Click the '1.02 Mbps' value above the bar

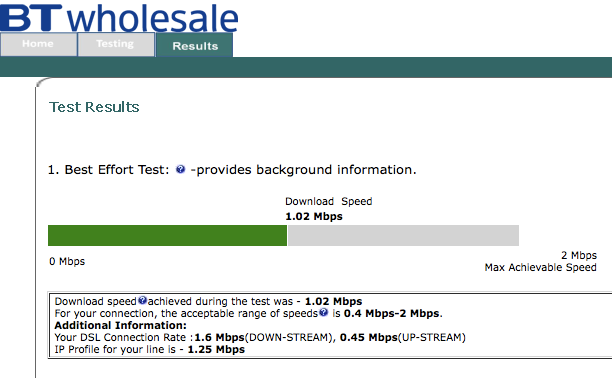[x=314, y=216]
